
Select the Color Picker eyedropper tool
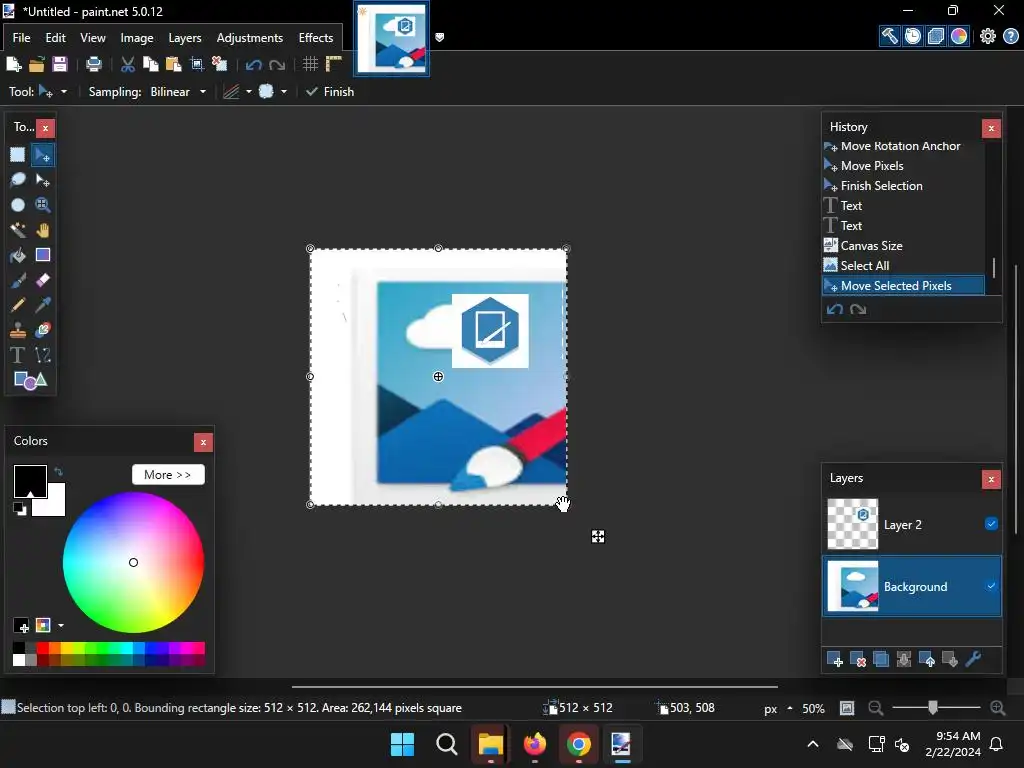pos(42,305)
